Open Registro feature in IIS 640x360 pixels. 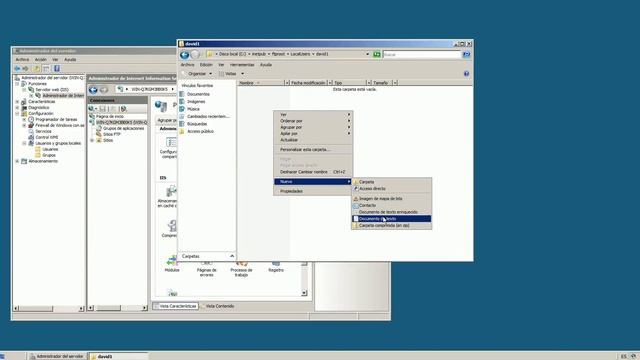pos(276,266)
